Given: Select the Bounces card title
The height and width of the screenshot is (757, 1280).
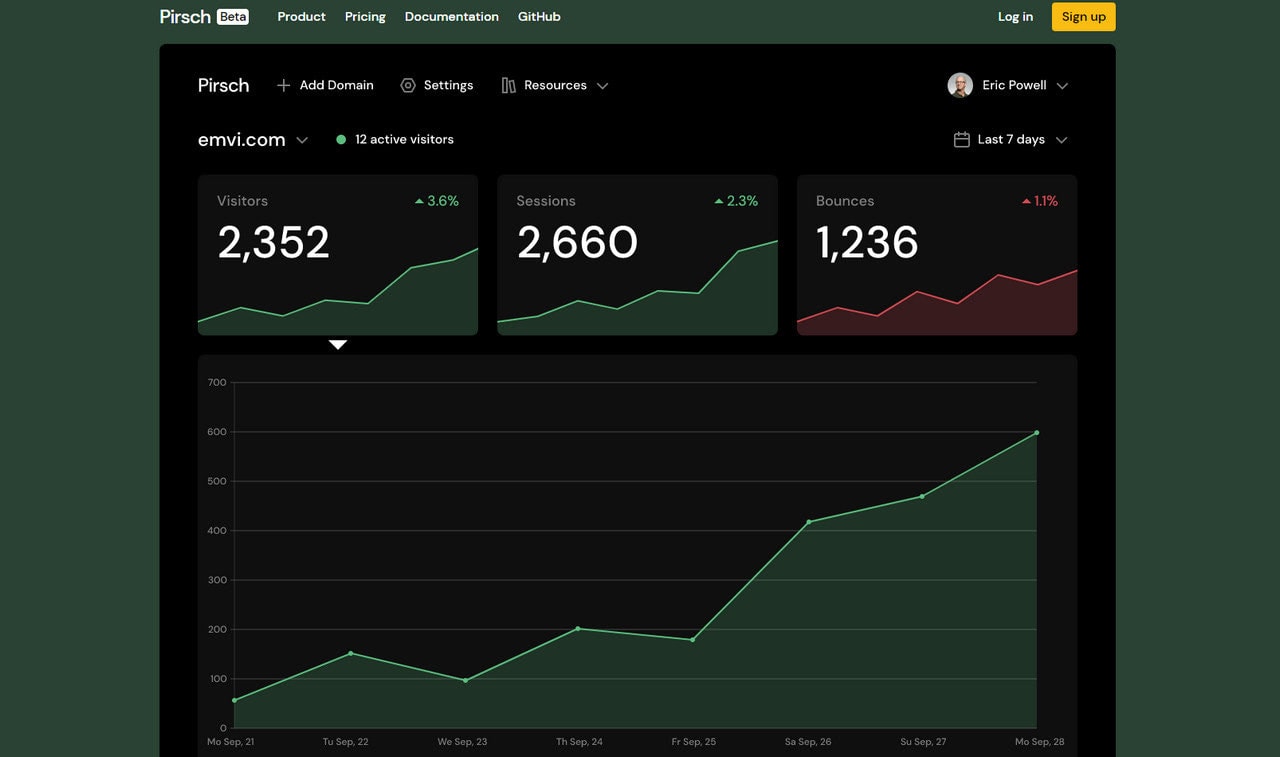Looking at the screenshot, I should click(x=844, y=201).
